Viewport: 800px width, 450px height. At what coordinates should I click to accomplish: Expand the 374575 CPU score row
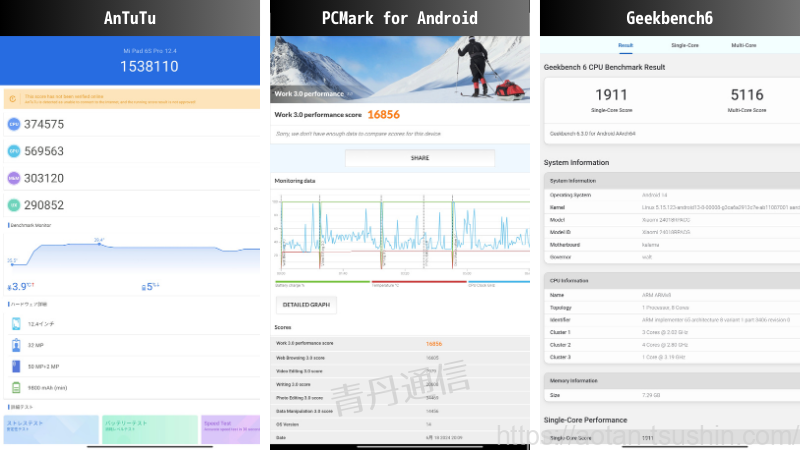(x=130, y=124)
